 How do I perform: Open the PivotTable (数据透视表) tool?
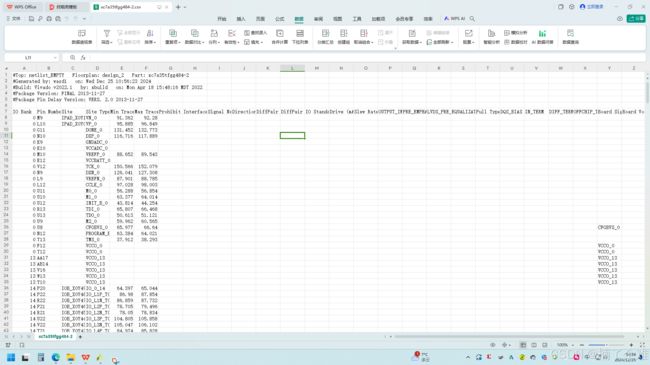(x=82, y=36)
